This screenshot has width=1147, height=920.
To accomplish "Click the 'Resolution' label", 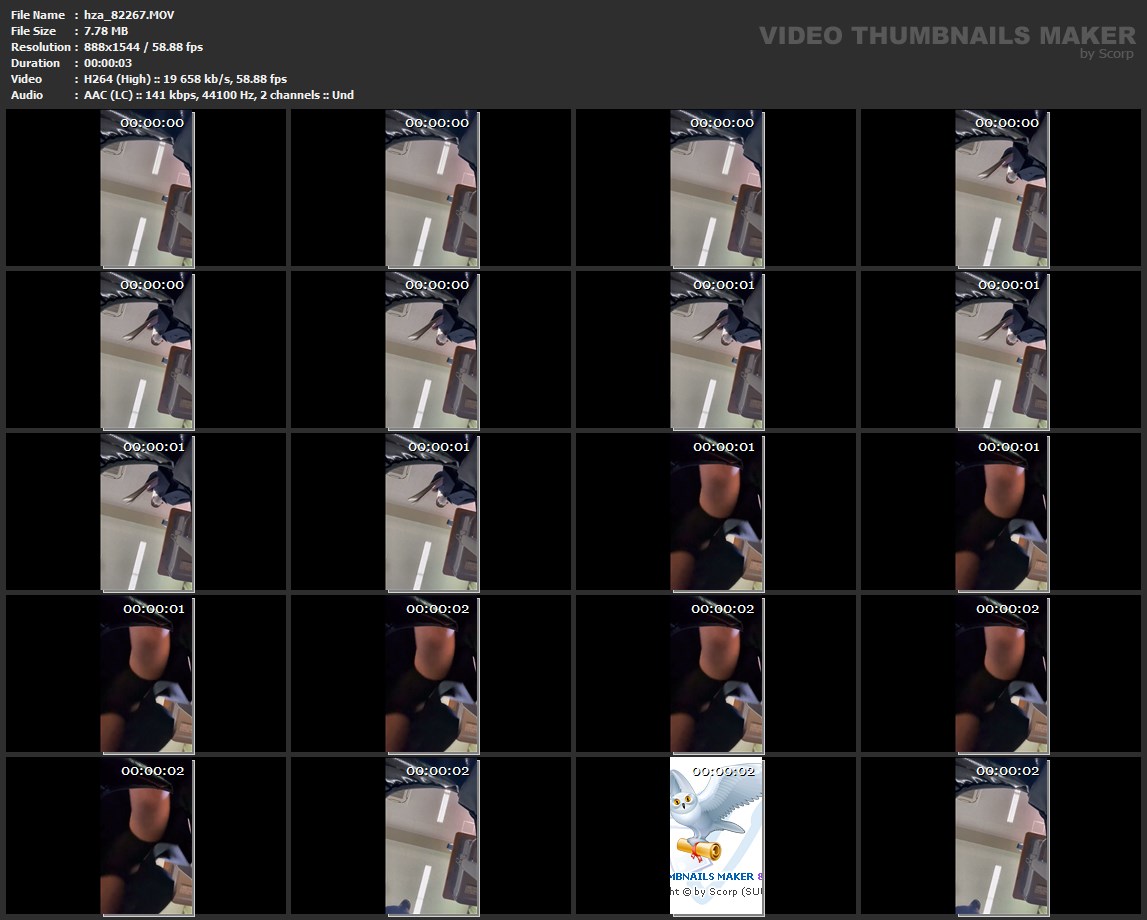I will (x=41, y=47).
